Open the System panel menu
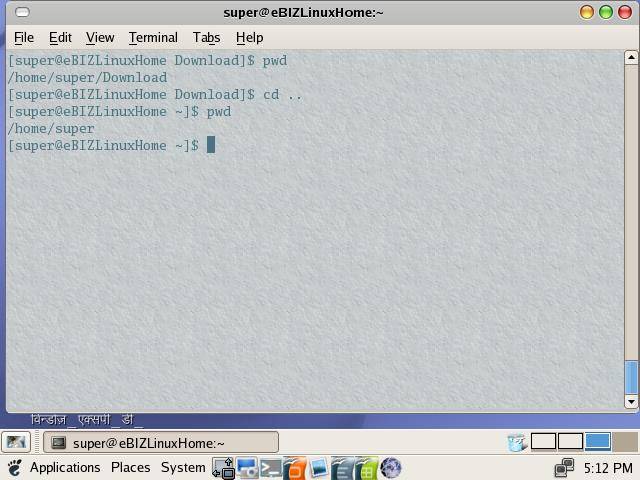Image resolution: width=640 pixels, height=480 pixels. click(183, 468)
